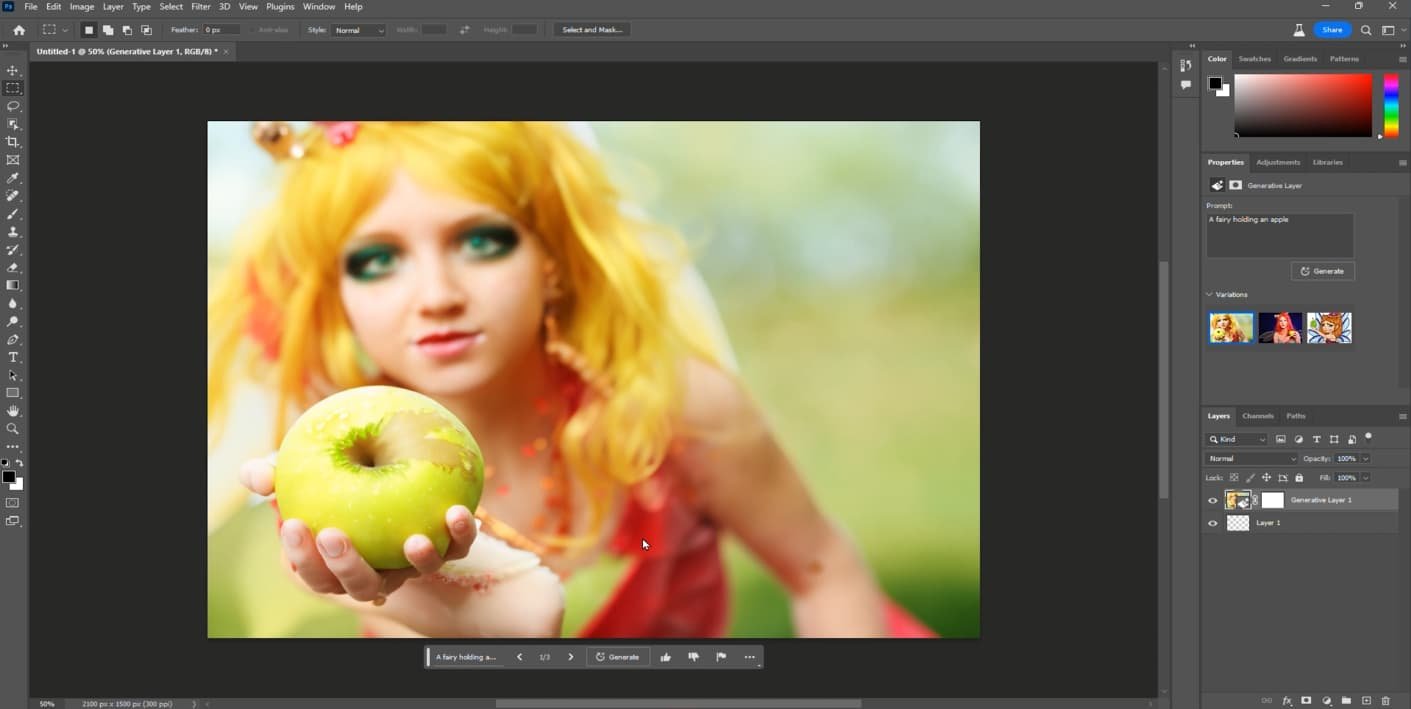Select the Hand tool
1411x709 pixels.
[13, 411]
